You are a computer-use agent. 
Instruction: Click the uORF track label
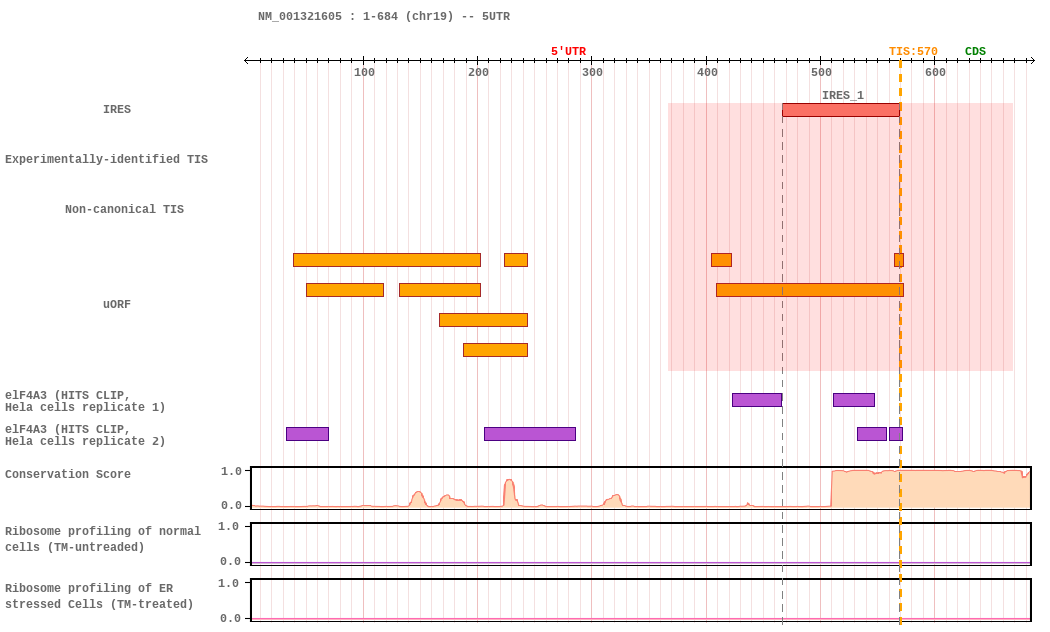(117, 304)
